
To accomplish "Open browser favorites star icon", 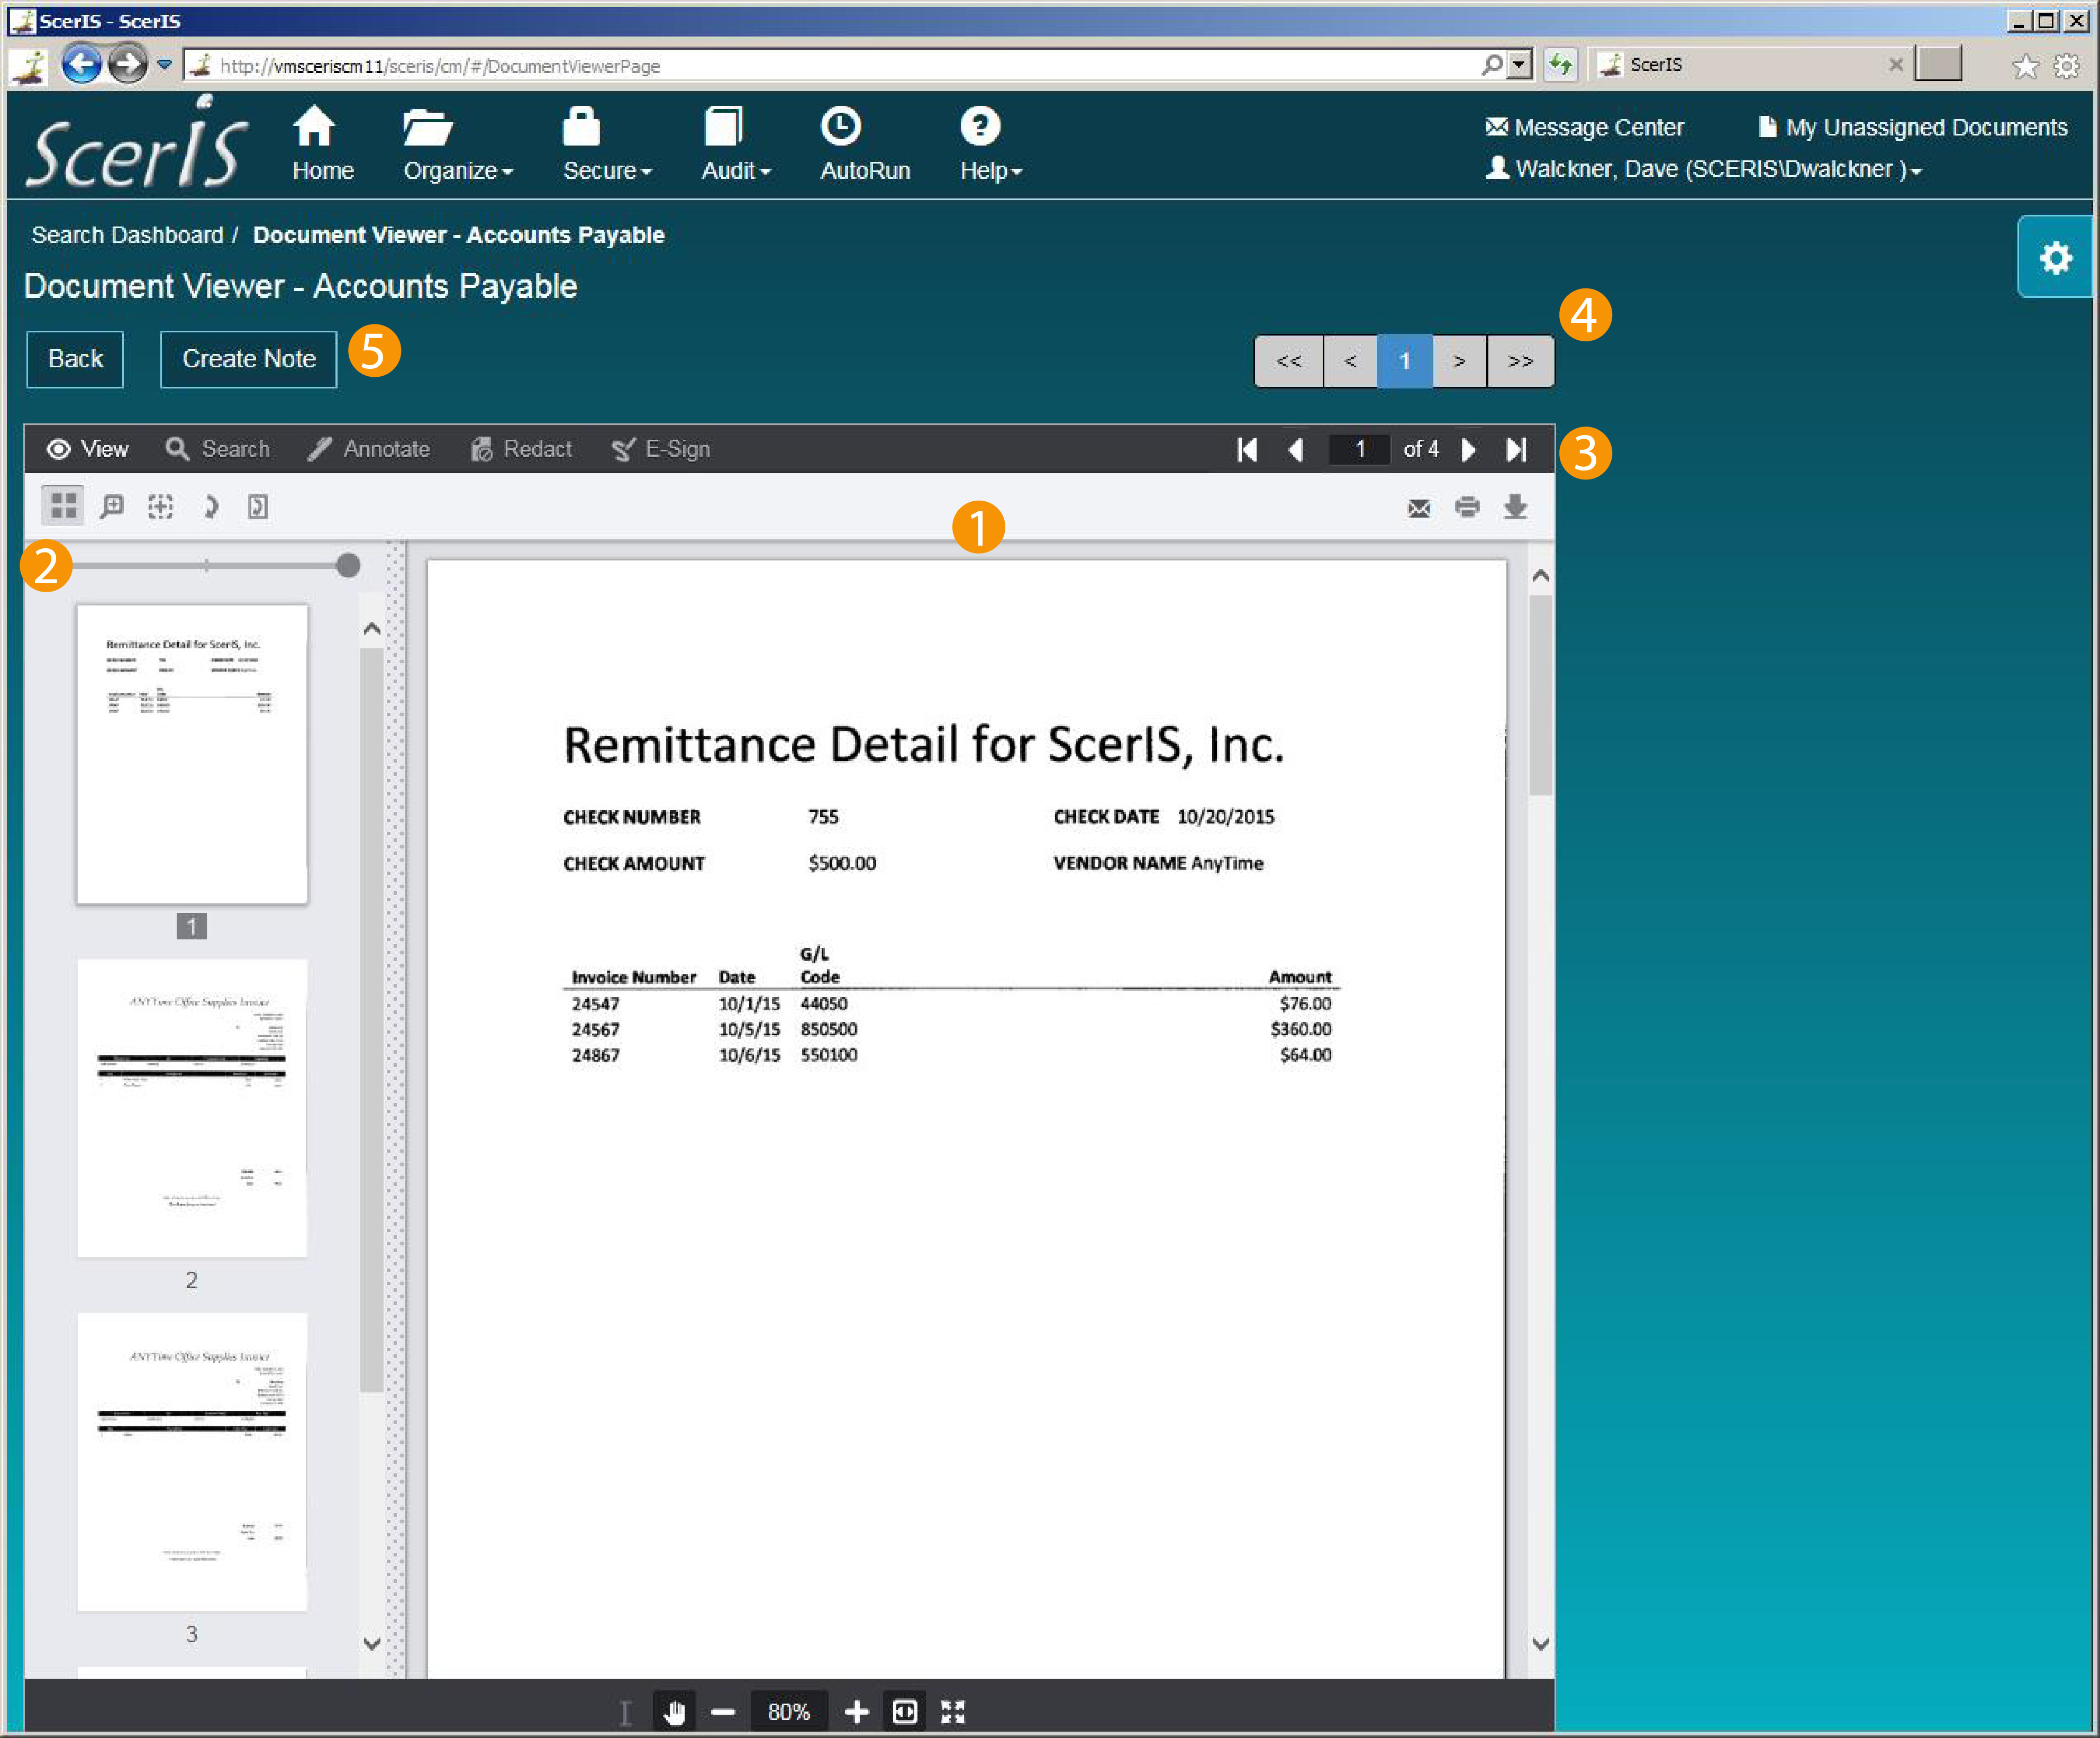I will point(2025,66).
